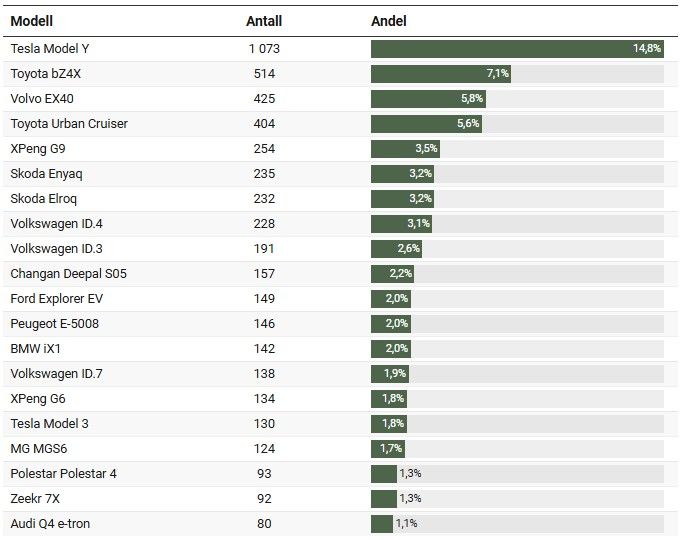This screenshot has height=540, width=681.
Task: Select the Toyota Urban Cruiser row
Action: click(69, 124)
